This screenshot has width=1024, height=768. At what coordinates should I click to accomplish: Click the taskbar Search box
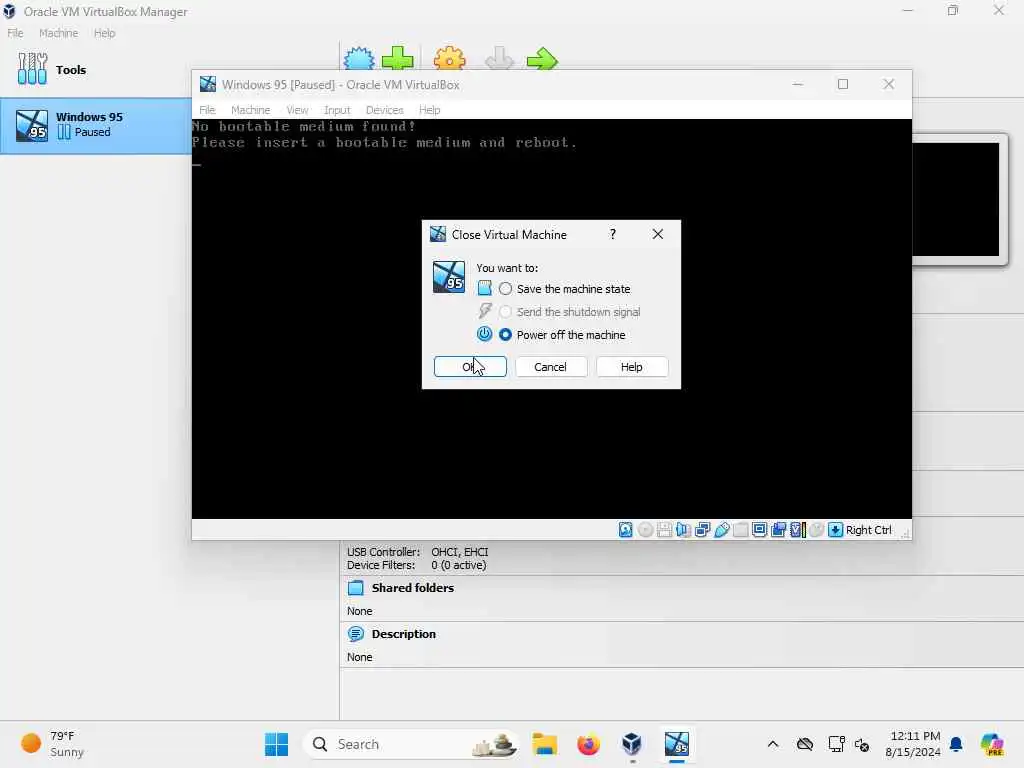pos(411,744)
